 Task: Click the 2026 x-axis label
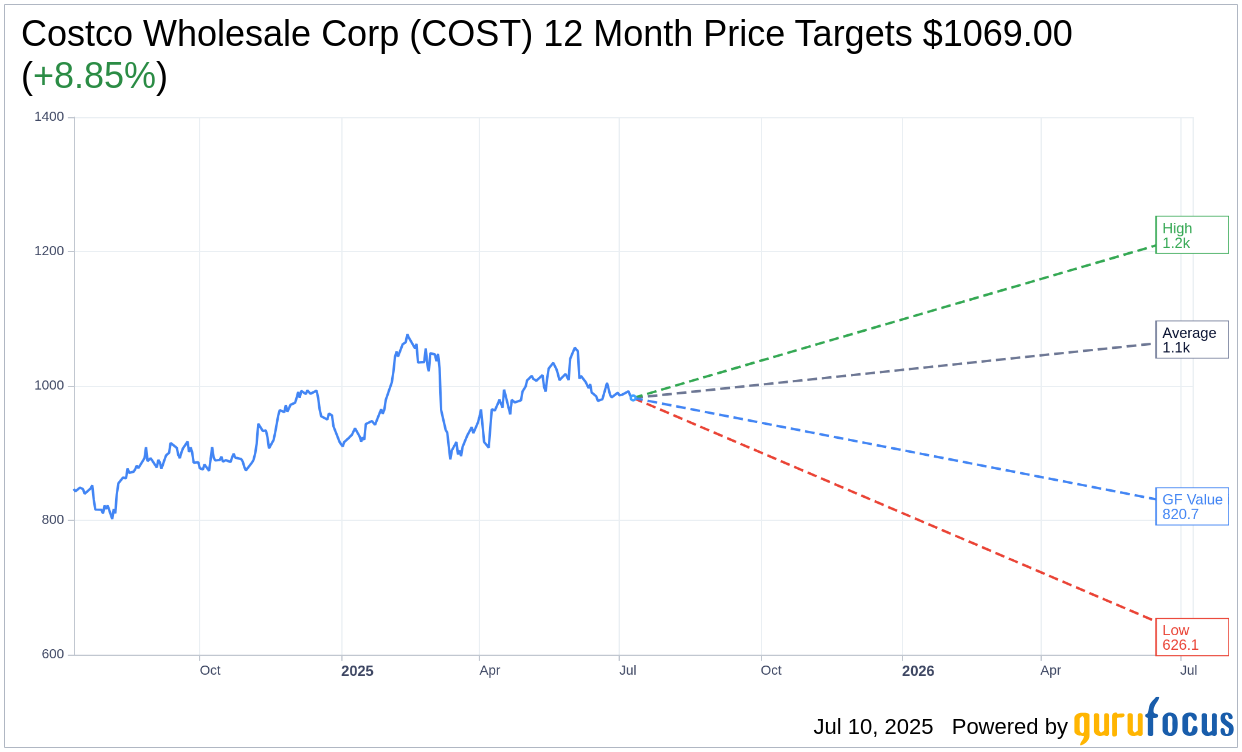click(x=918, y=671)
